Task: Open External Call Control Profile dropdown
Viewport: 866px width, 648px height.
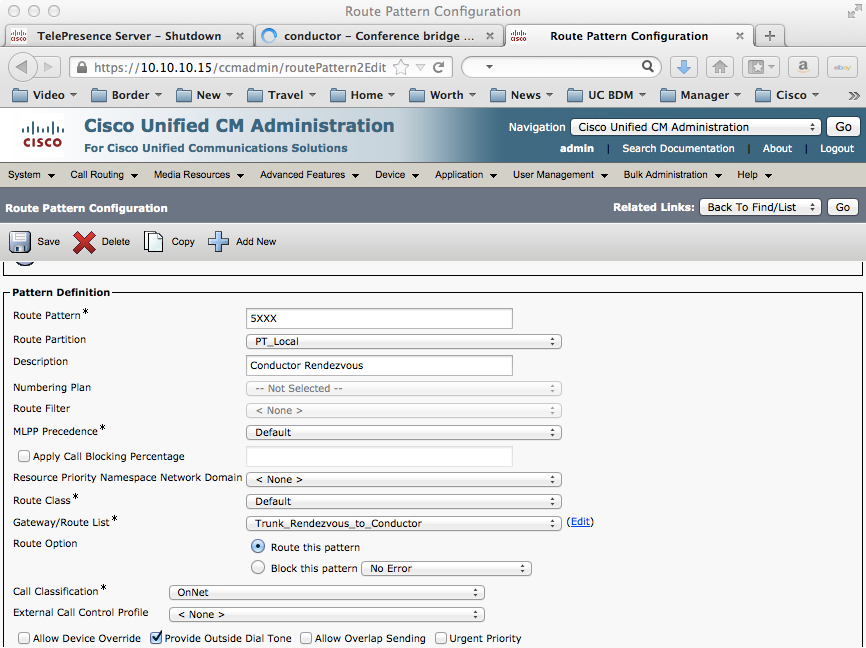Action: tap(327, 614)
